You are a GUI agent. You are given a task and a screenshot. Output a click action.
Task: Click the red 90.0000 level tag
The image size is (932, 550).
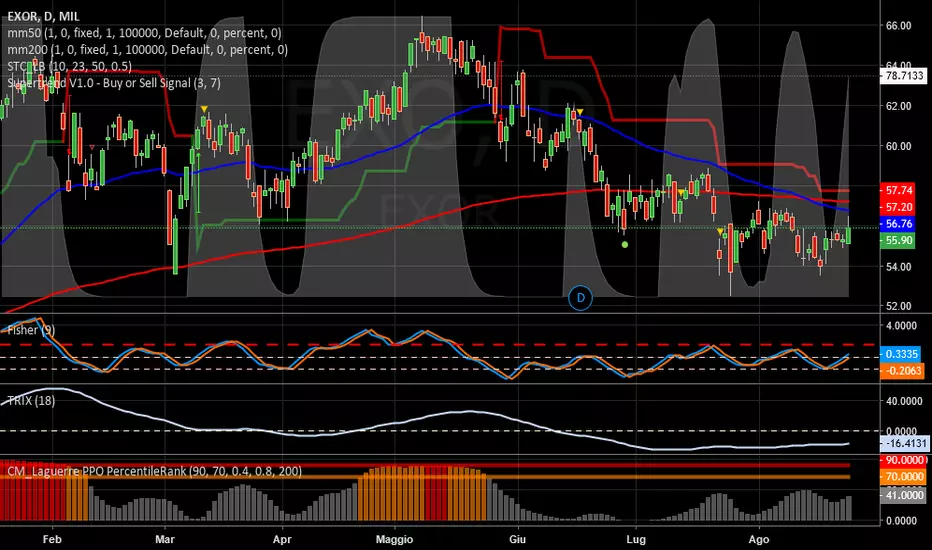tap(904, 460)
